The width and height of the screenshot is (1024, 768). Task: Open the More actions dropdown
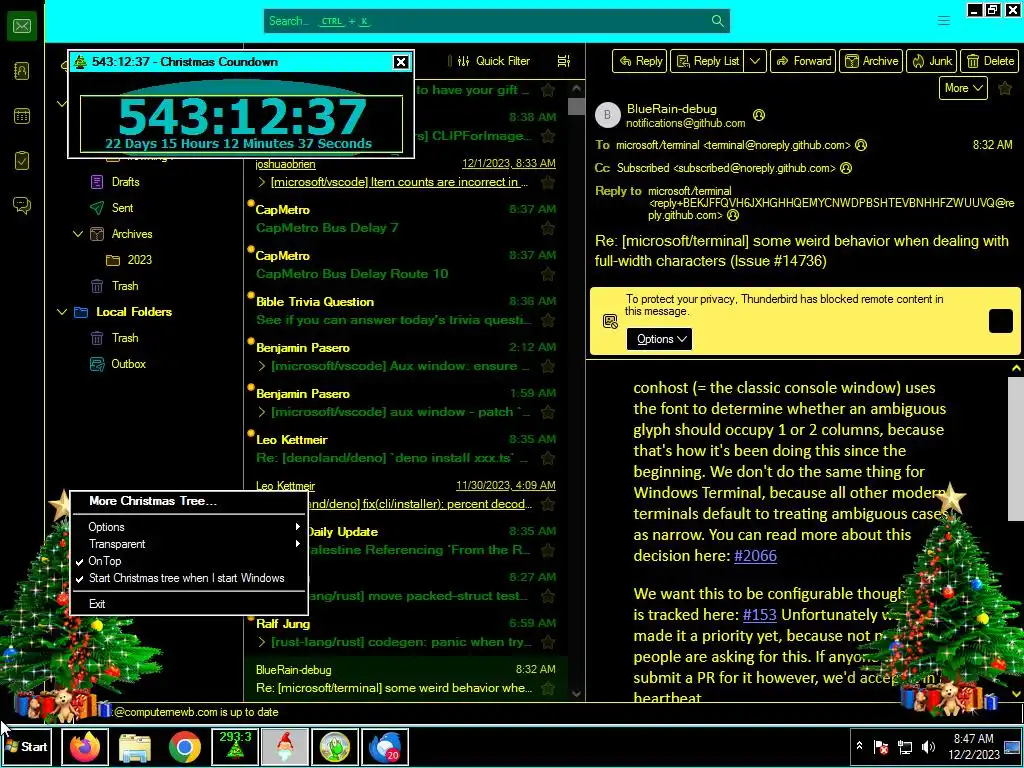point(963,88)
